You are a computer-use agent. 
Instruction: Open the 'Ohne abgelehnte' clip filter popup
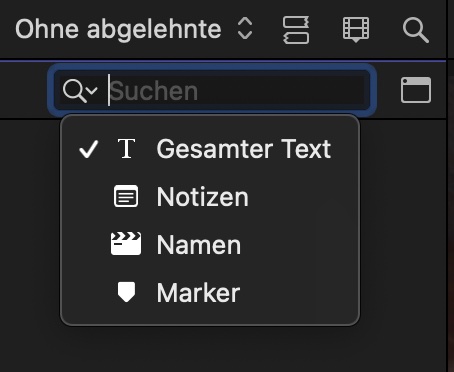134,29
